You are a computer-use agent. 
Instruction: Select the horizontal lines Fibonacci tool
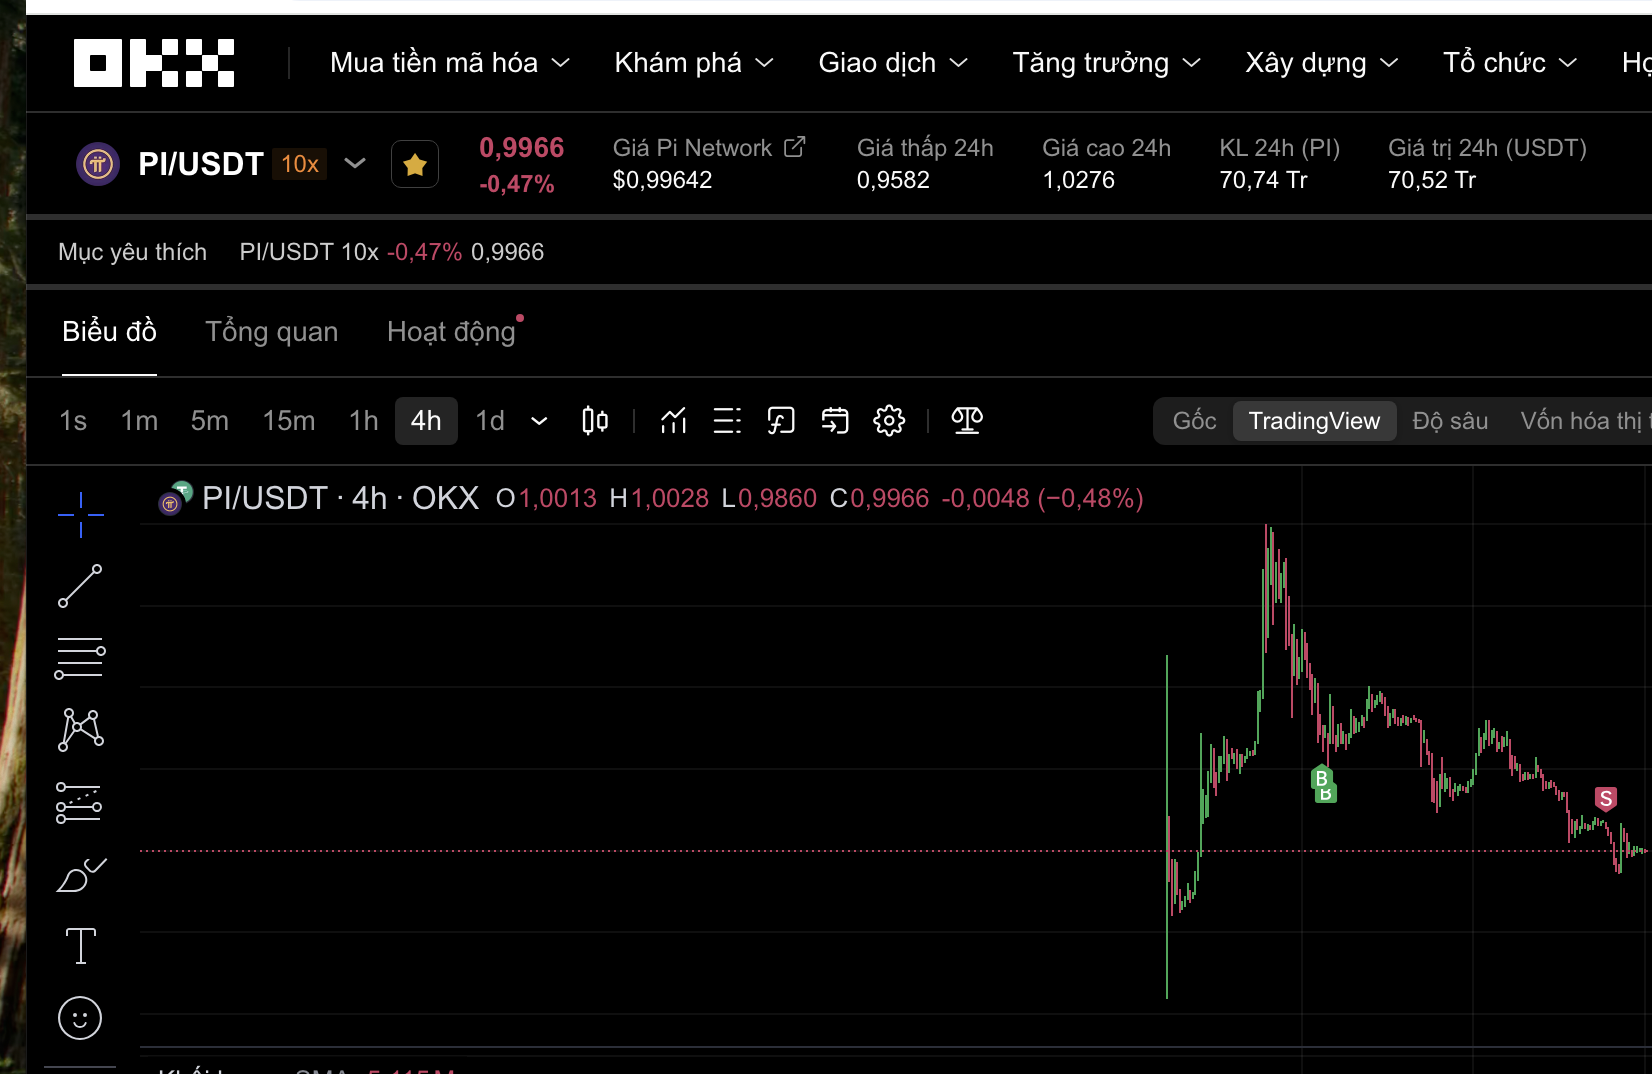(x=80, y=658)
